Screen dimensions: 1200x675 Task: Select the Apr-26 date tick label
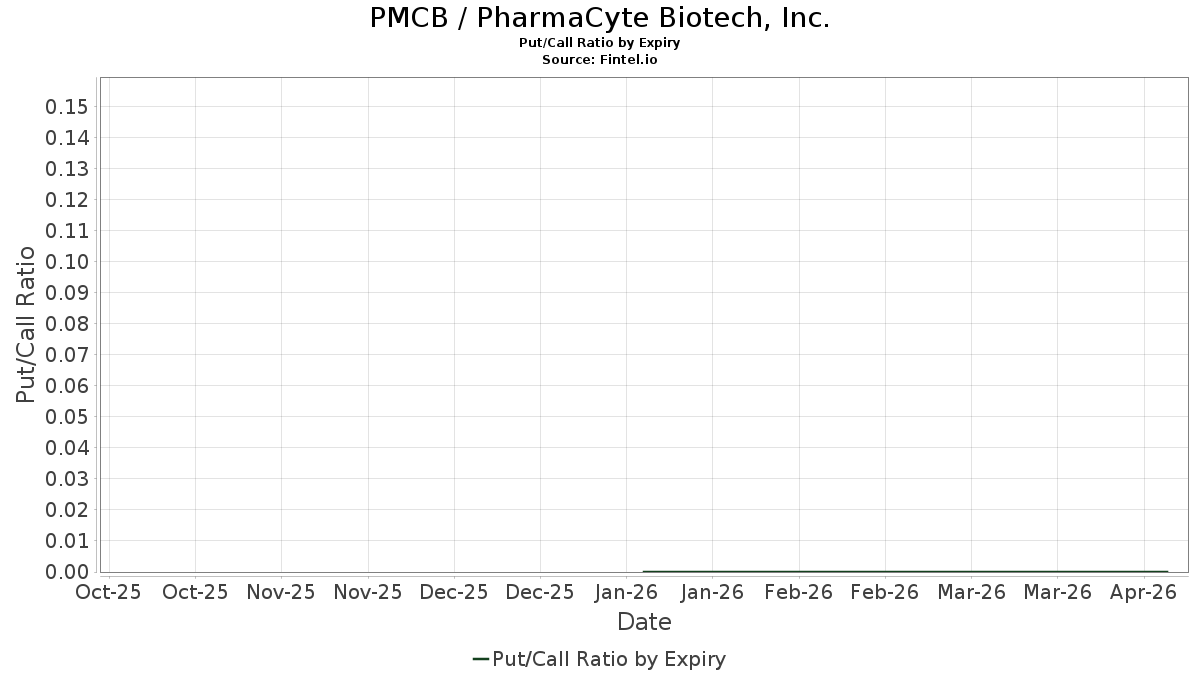tap(1143, 592)
